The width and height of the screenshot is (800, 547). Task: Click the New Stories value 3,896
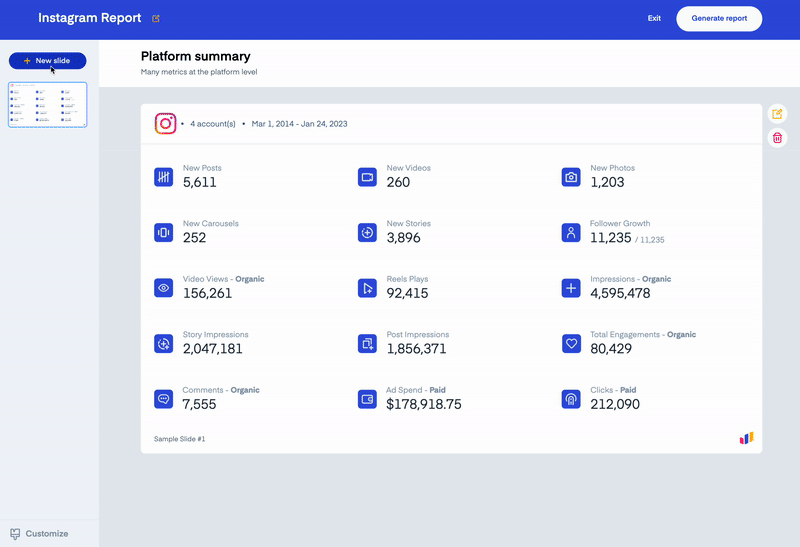[403, 238]
